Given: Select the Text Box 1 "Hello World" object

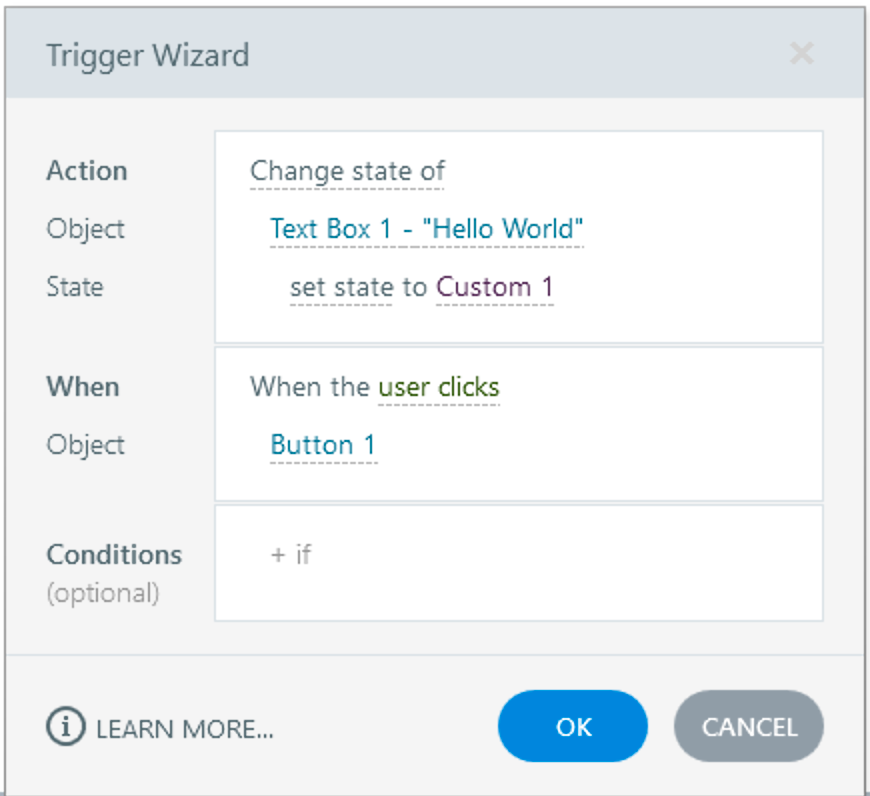Looking at the screenshot, I should [x=426, y=229].
